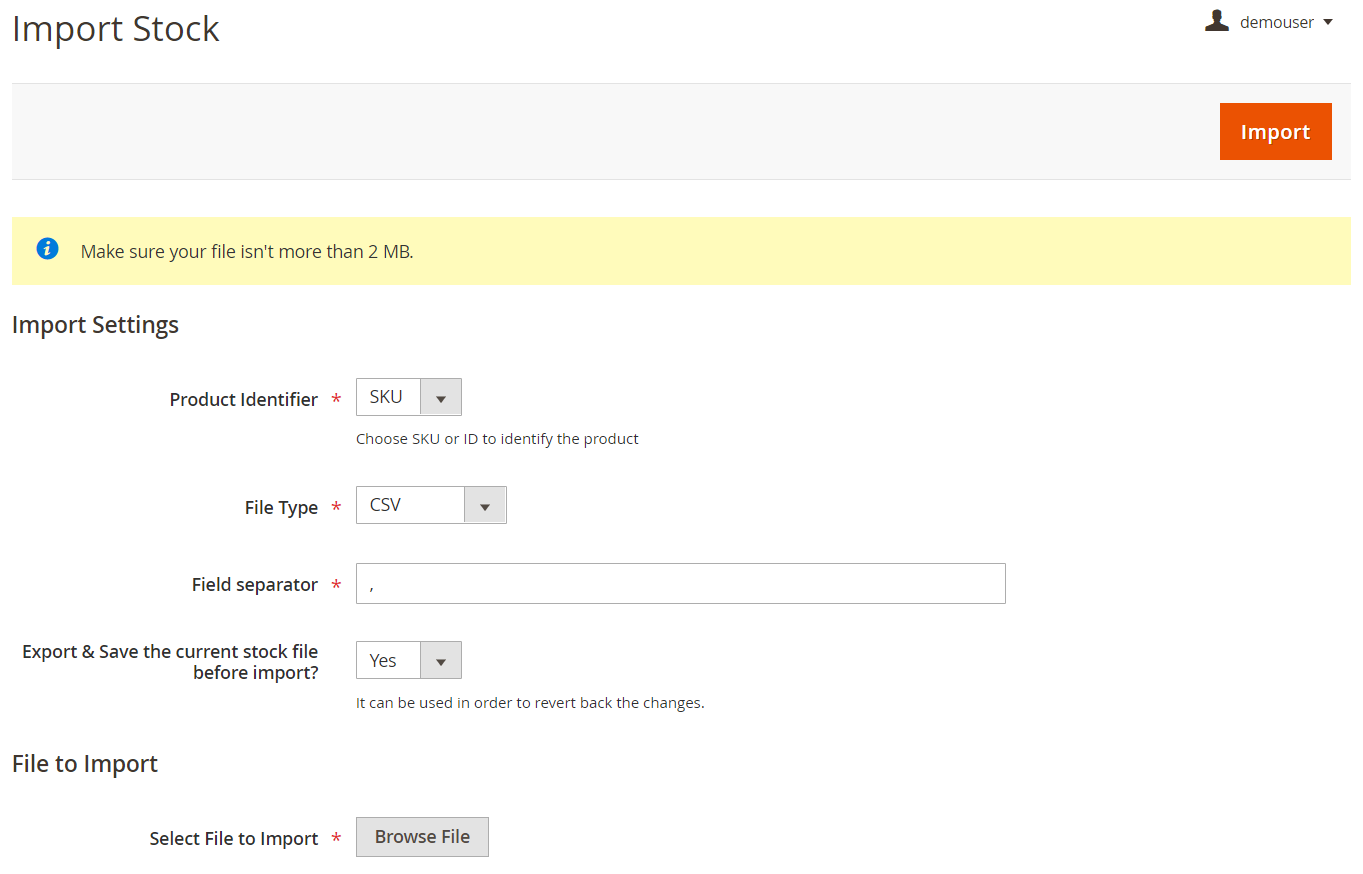Click the 'Select File to Import' label
Screen dimensions: 1363x874
coord(234,839)
